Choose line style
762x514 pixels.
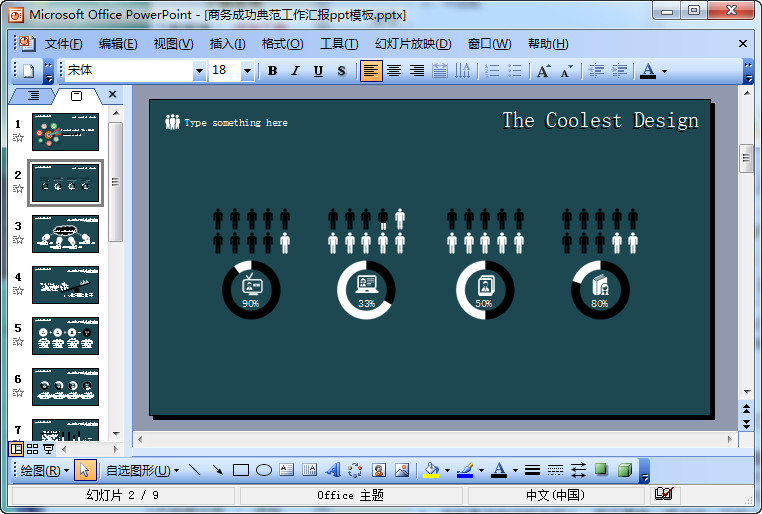click(533, 470)
